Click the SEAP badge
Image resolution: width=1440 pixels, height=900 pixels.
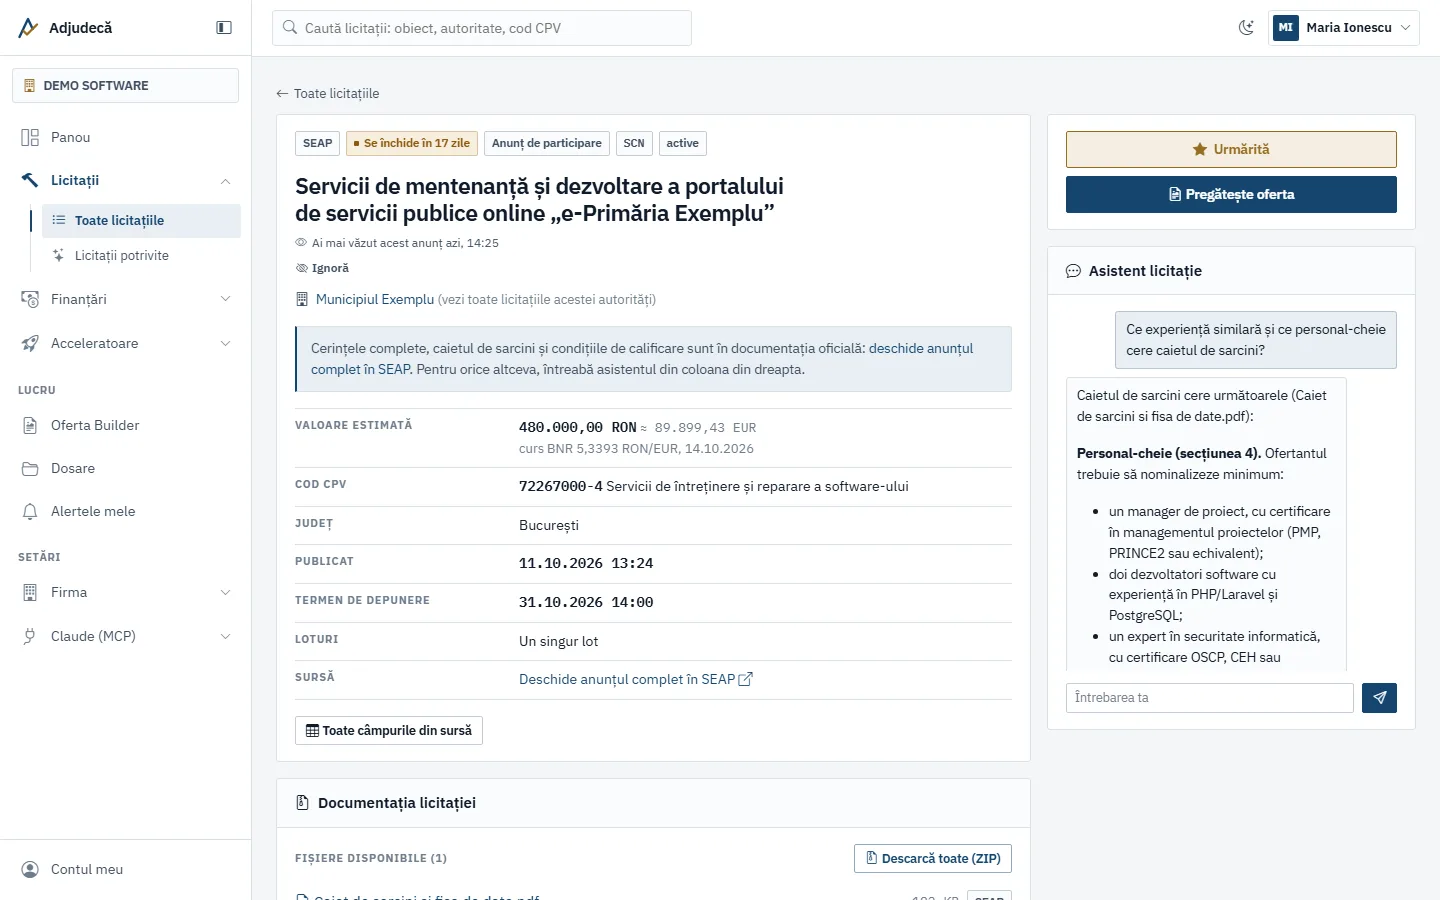click(318, 143)
